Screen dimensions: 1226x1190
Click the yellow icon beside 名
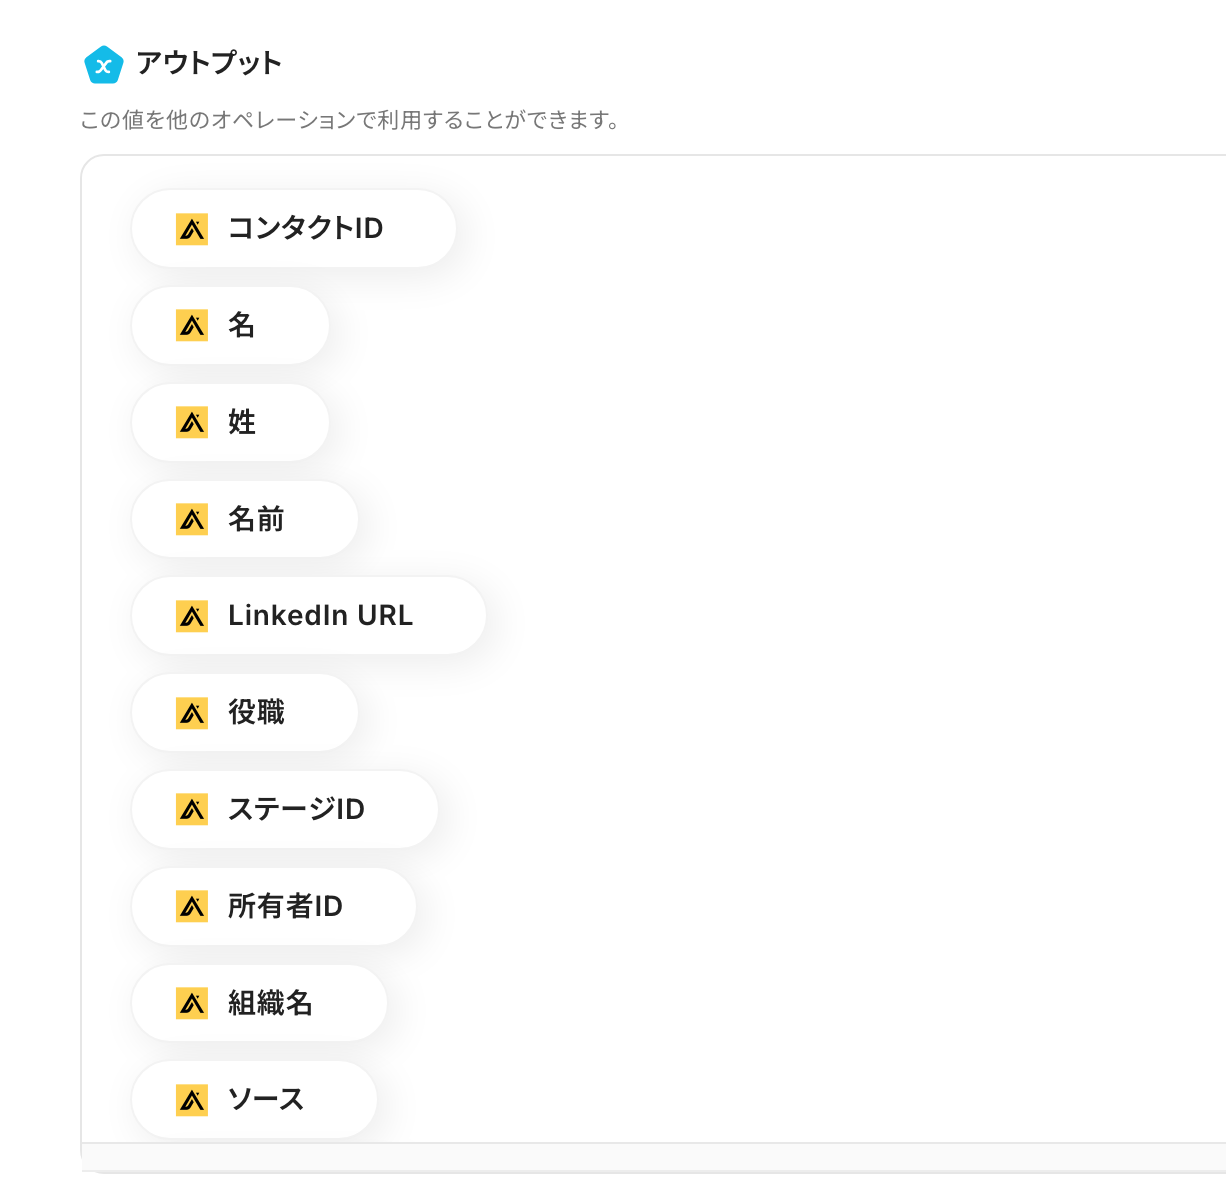coord(192,326)
